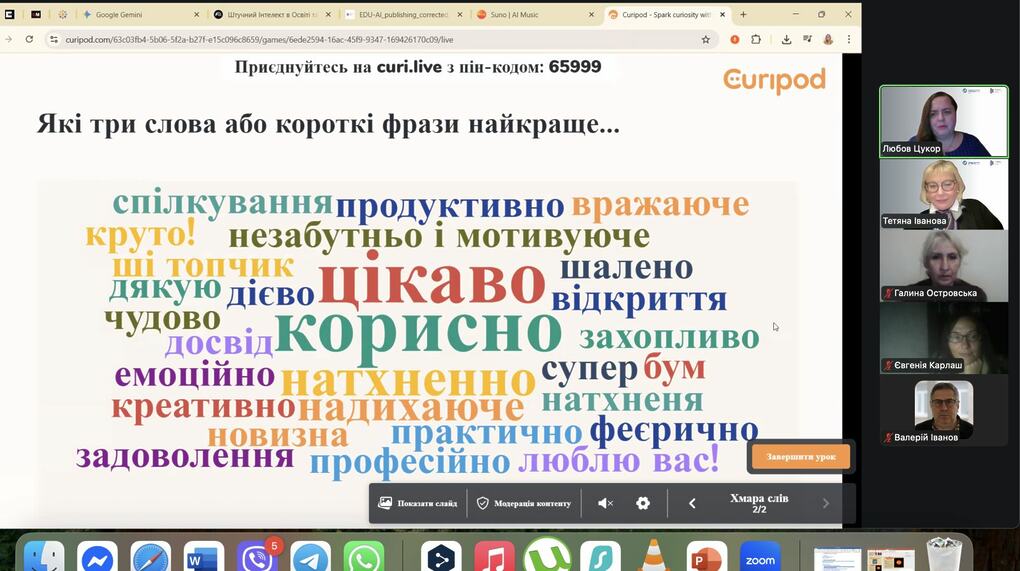Image resolution: width=1020 pixels, height=571 pixels.
Task: Open Telegram from the dock
Action: pos(311,557)
